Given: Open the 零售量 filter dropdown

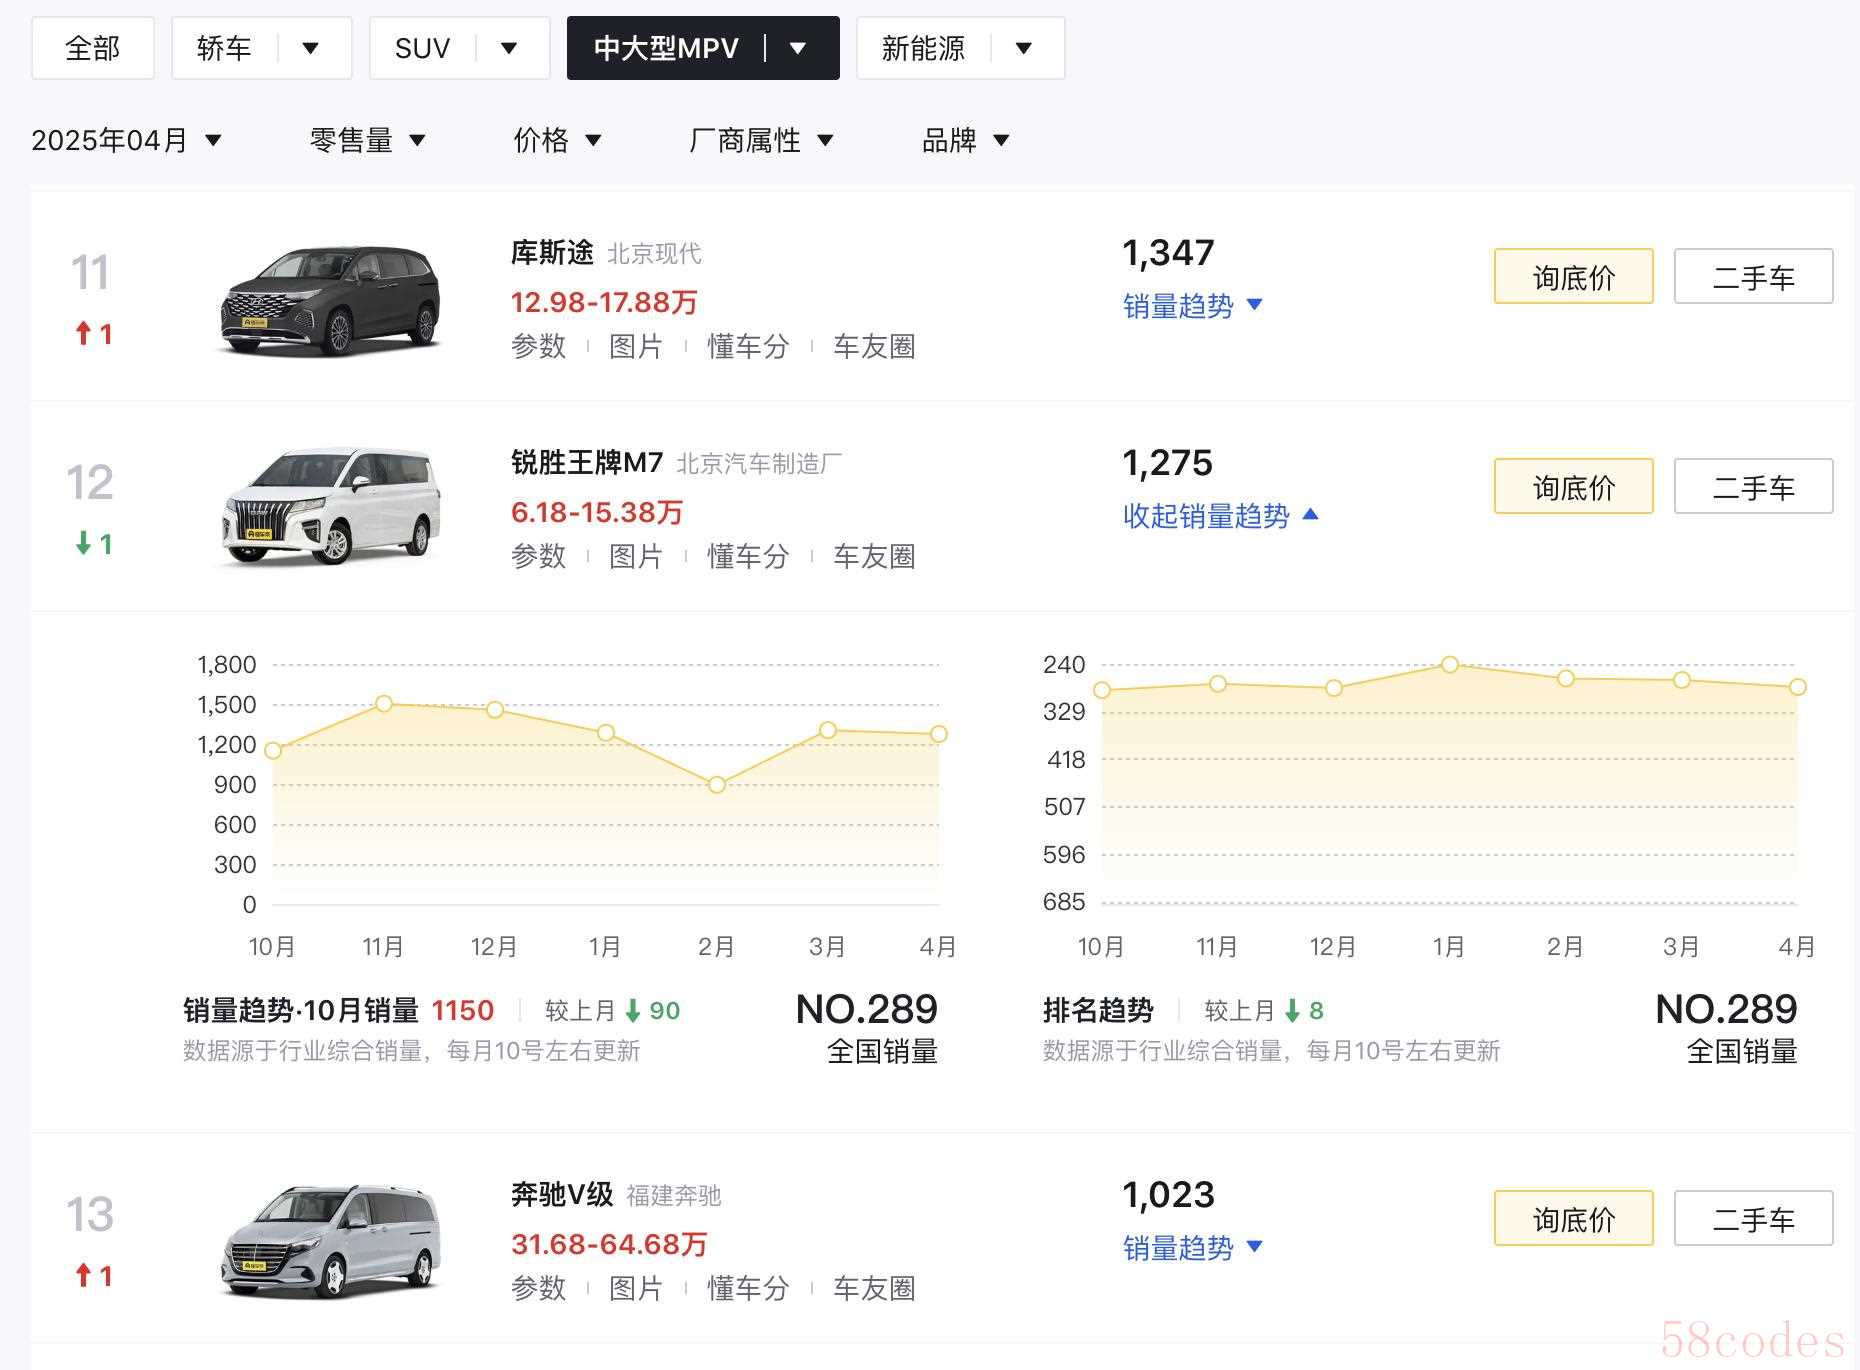Looking at the screenshot, I should [368, 140].
